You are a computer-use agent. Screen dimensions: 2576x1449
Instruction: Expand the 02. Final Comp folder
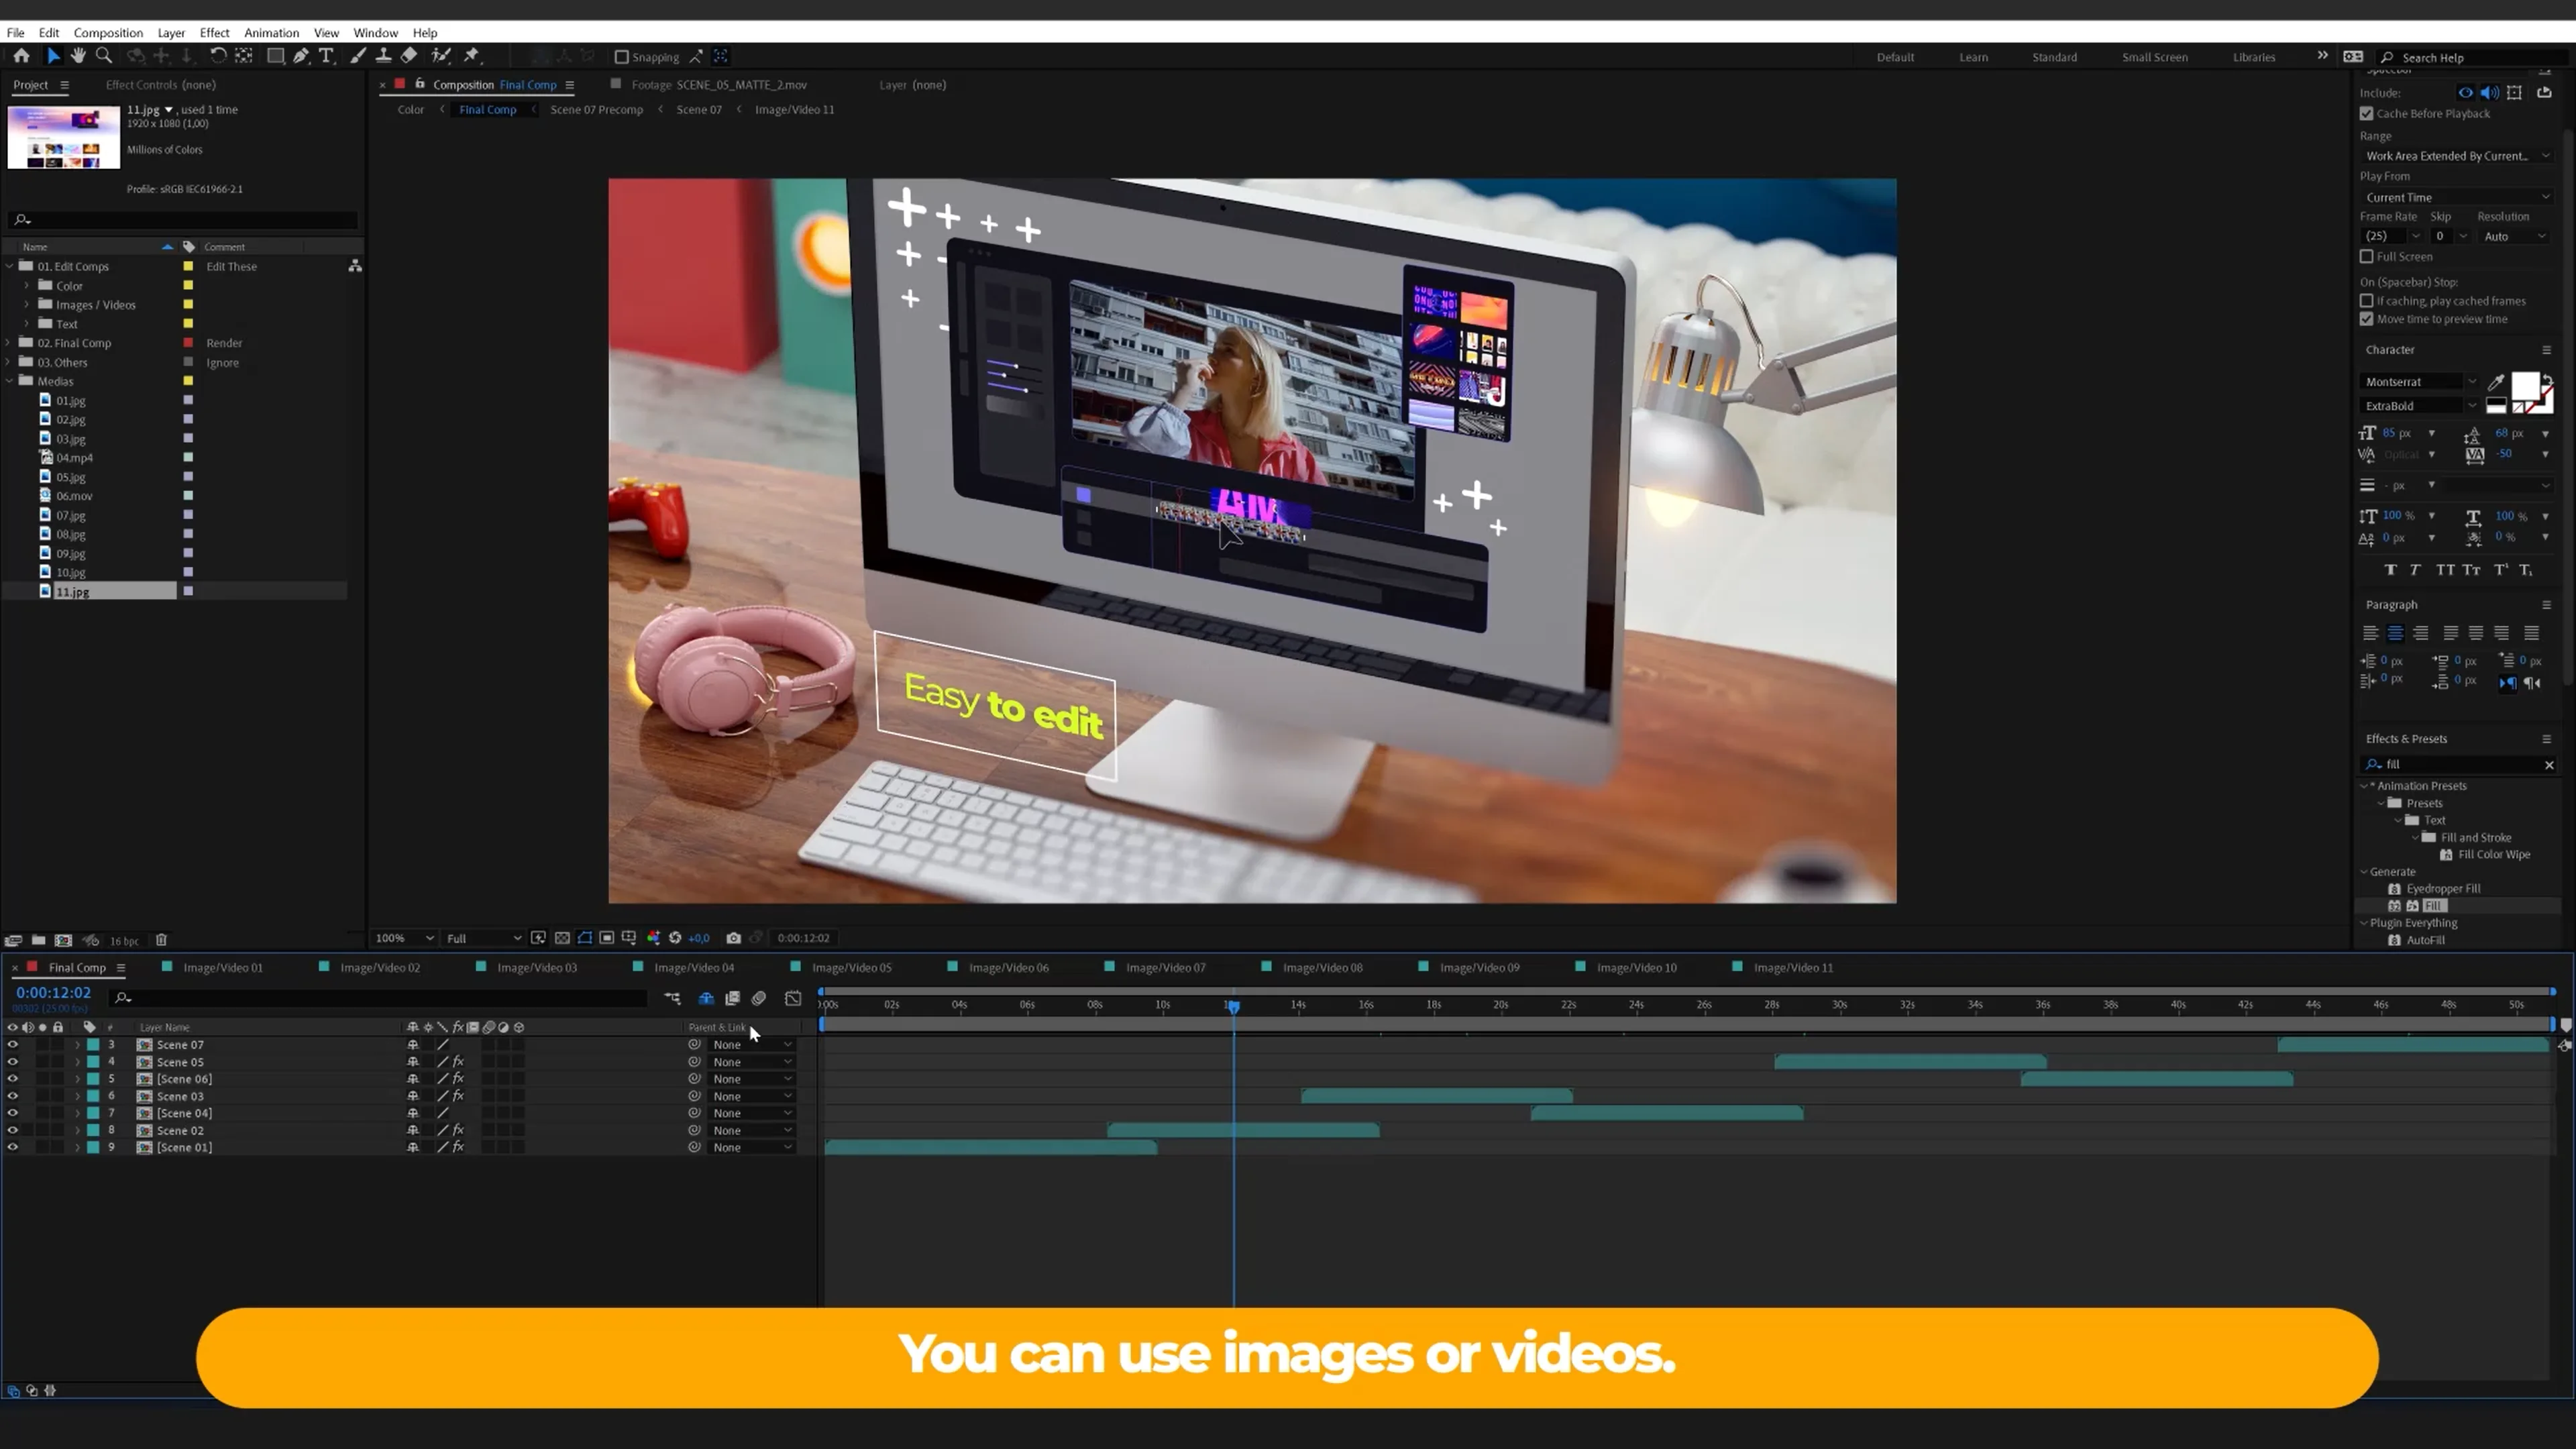click(x=9, y=343)
